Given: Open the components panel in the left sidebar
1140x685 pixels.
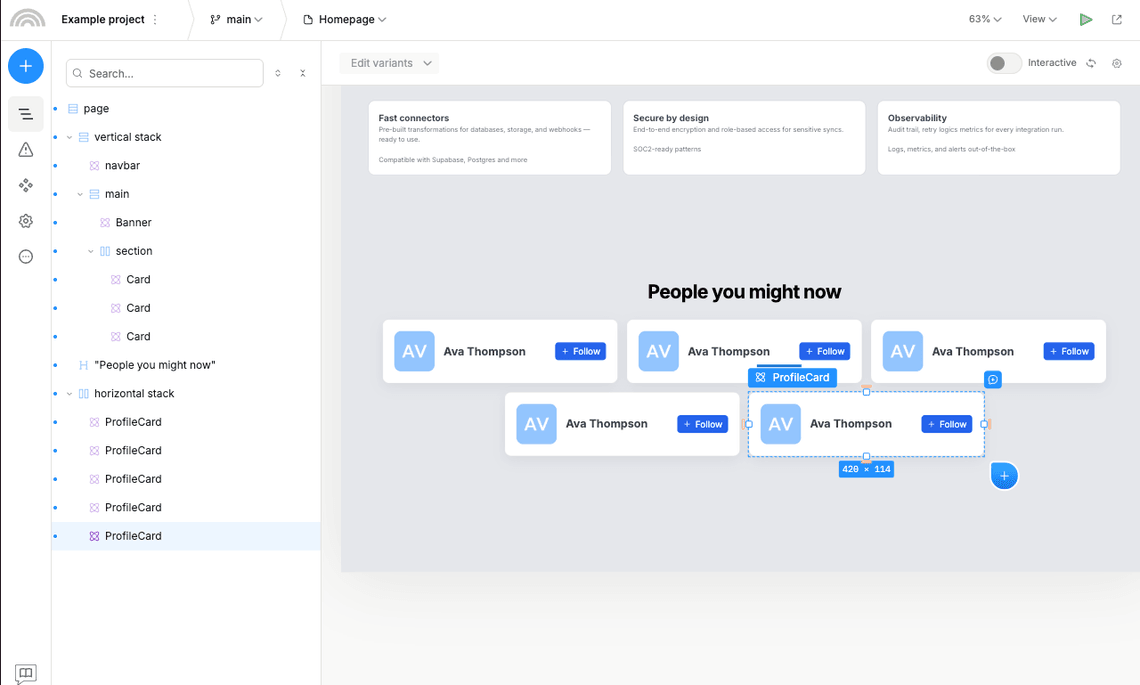Looking at the screenshot, I should pos(25,185).
